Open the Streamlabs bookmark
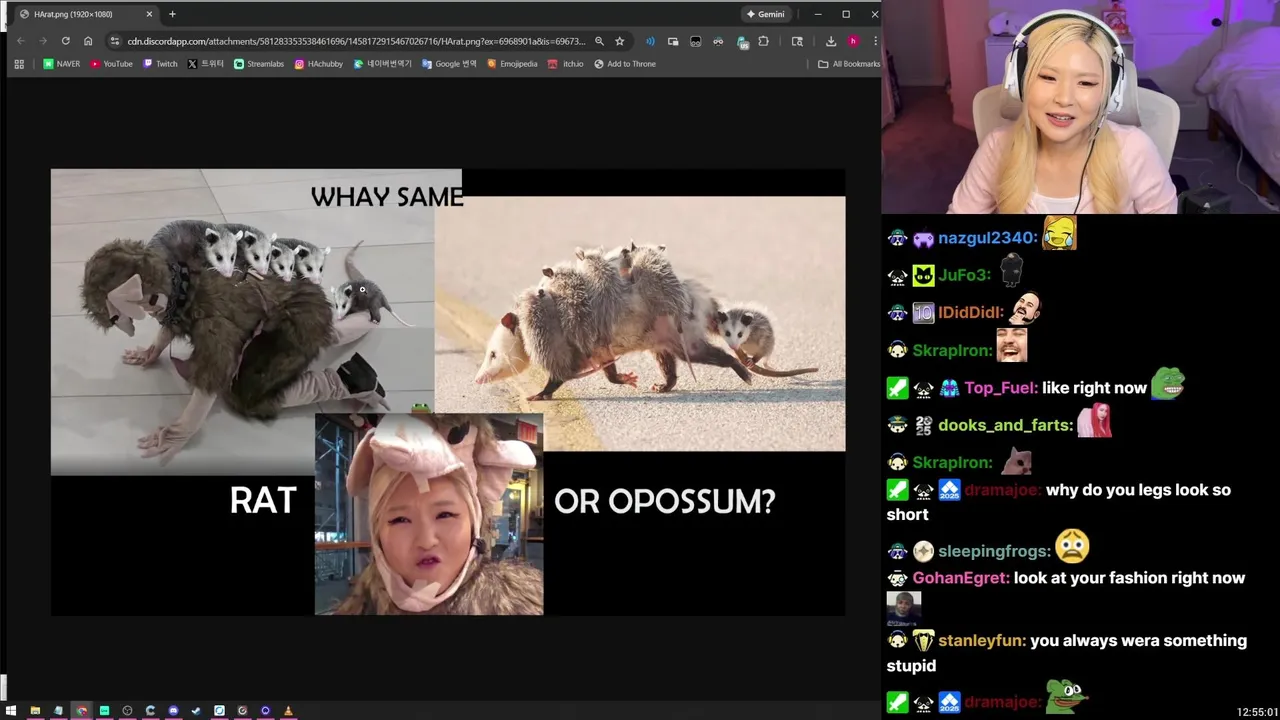The height and width of the screenshot is (720, 1280). 259,64
